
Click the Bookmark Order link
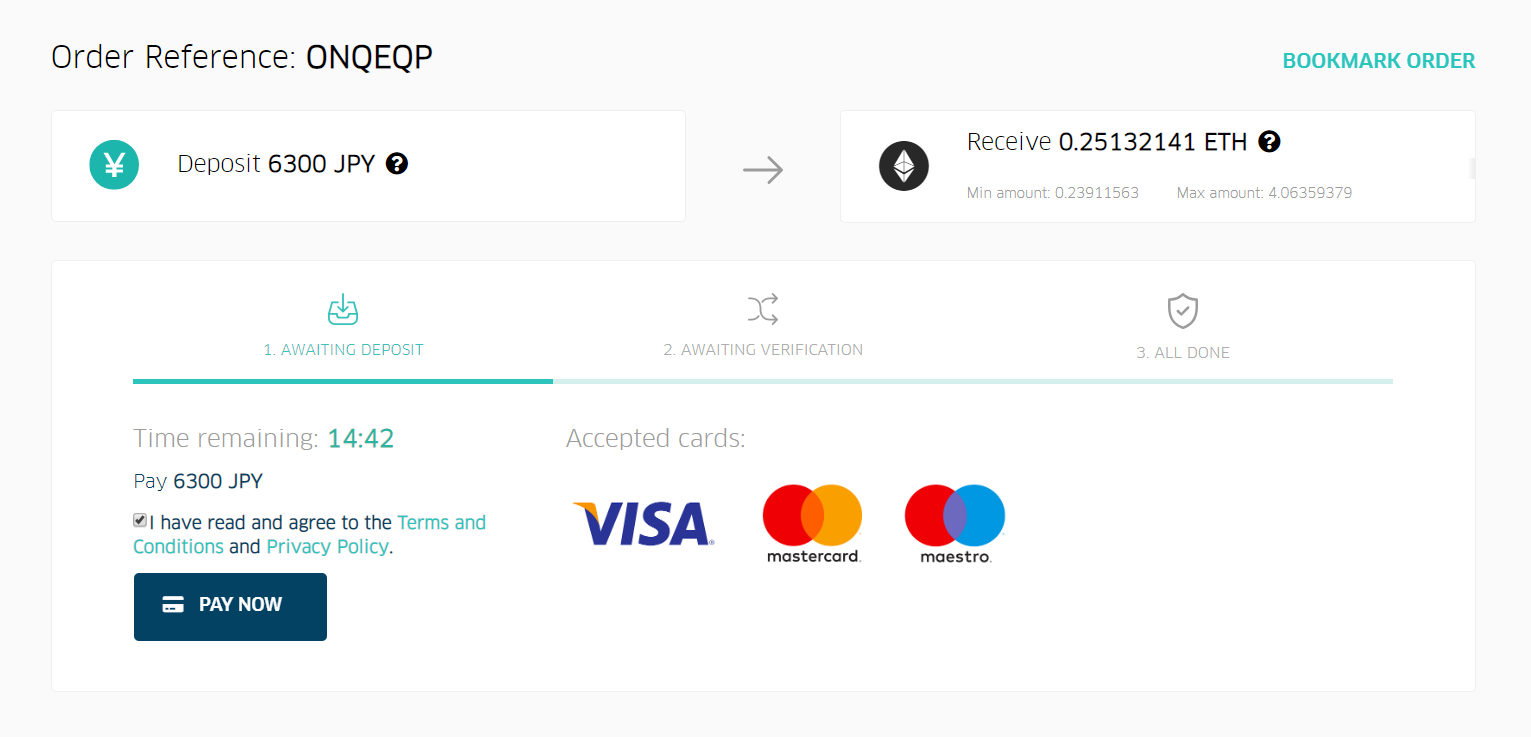coord(1379,61)
